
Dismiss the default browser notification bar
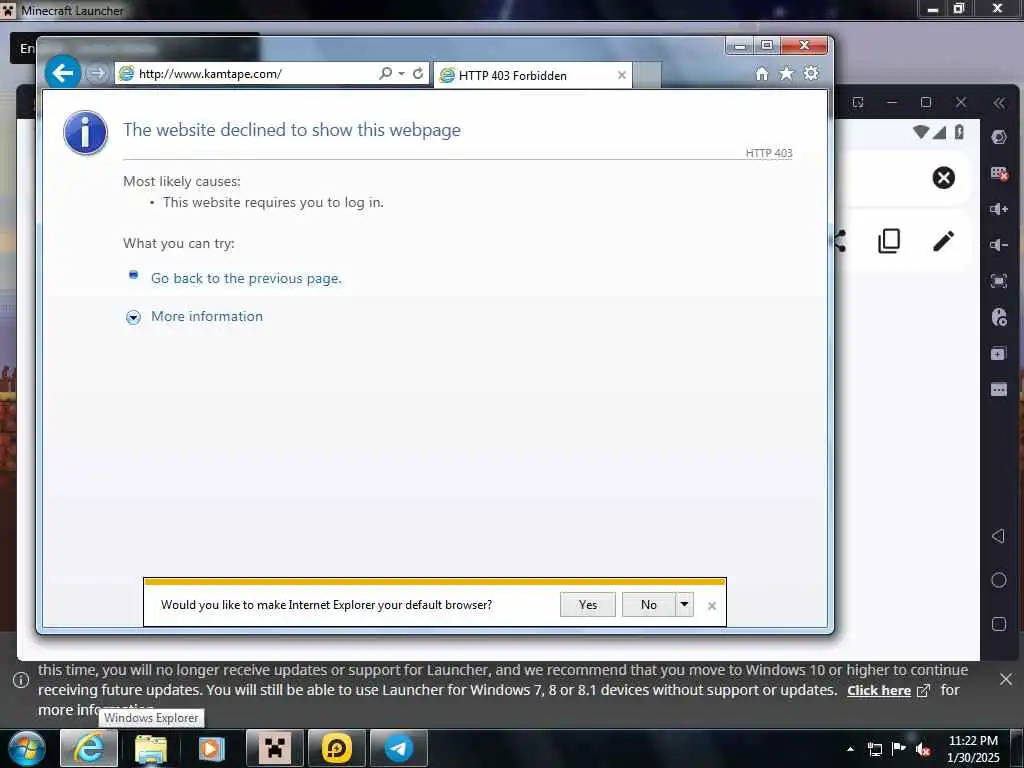tap(712, 606)
